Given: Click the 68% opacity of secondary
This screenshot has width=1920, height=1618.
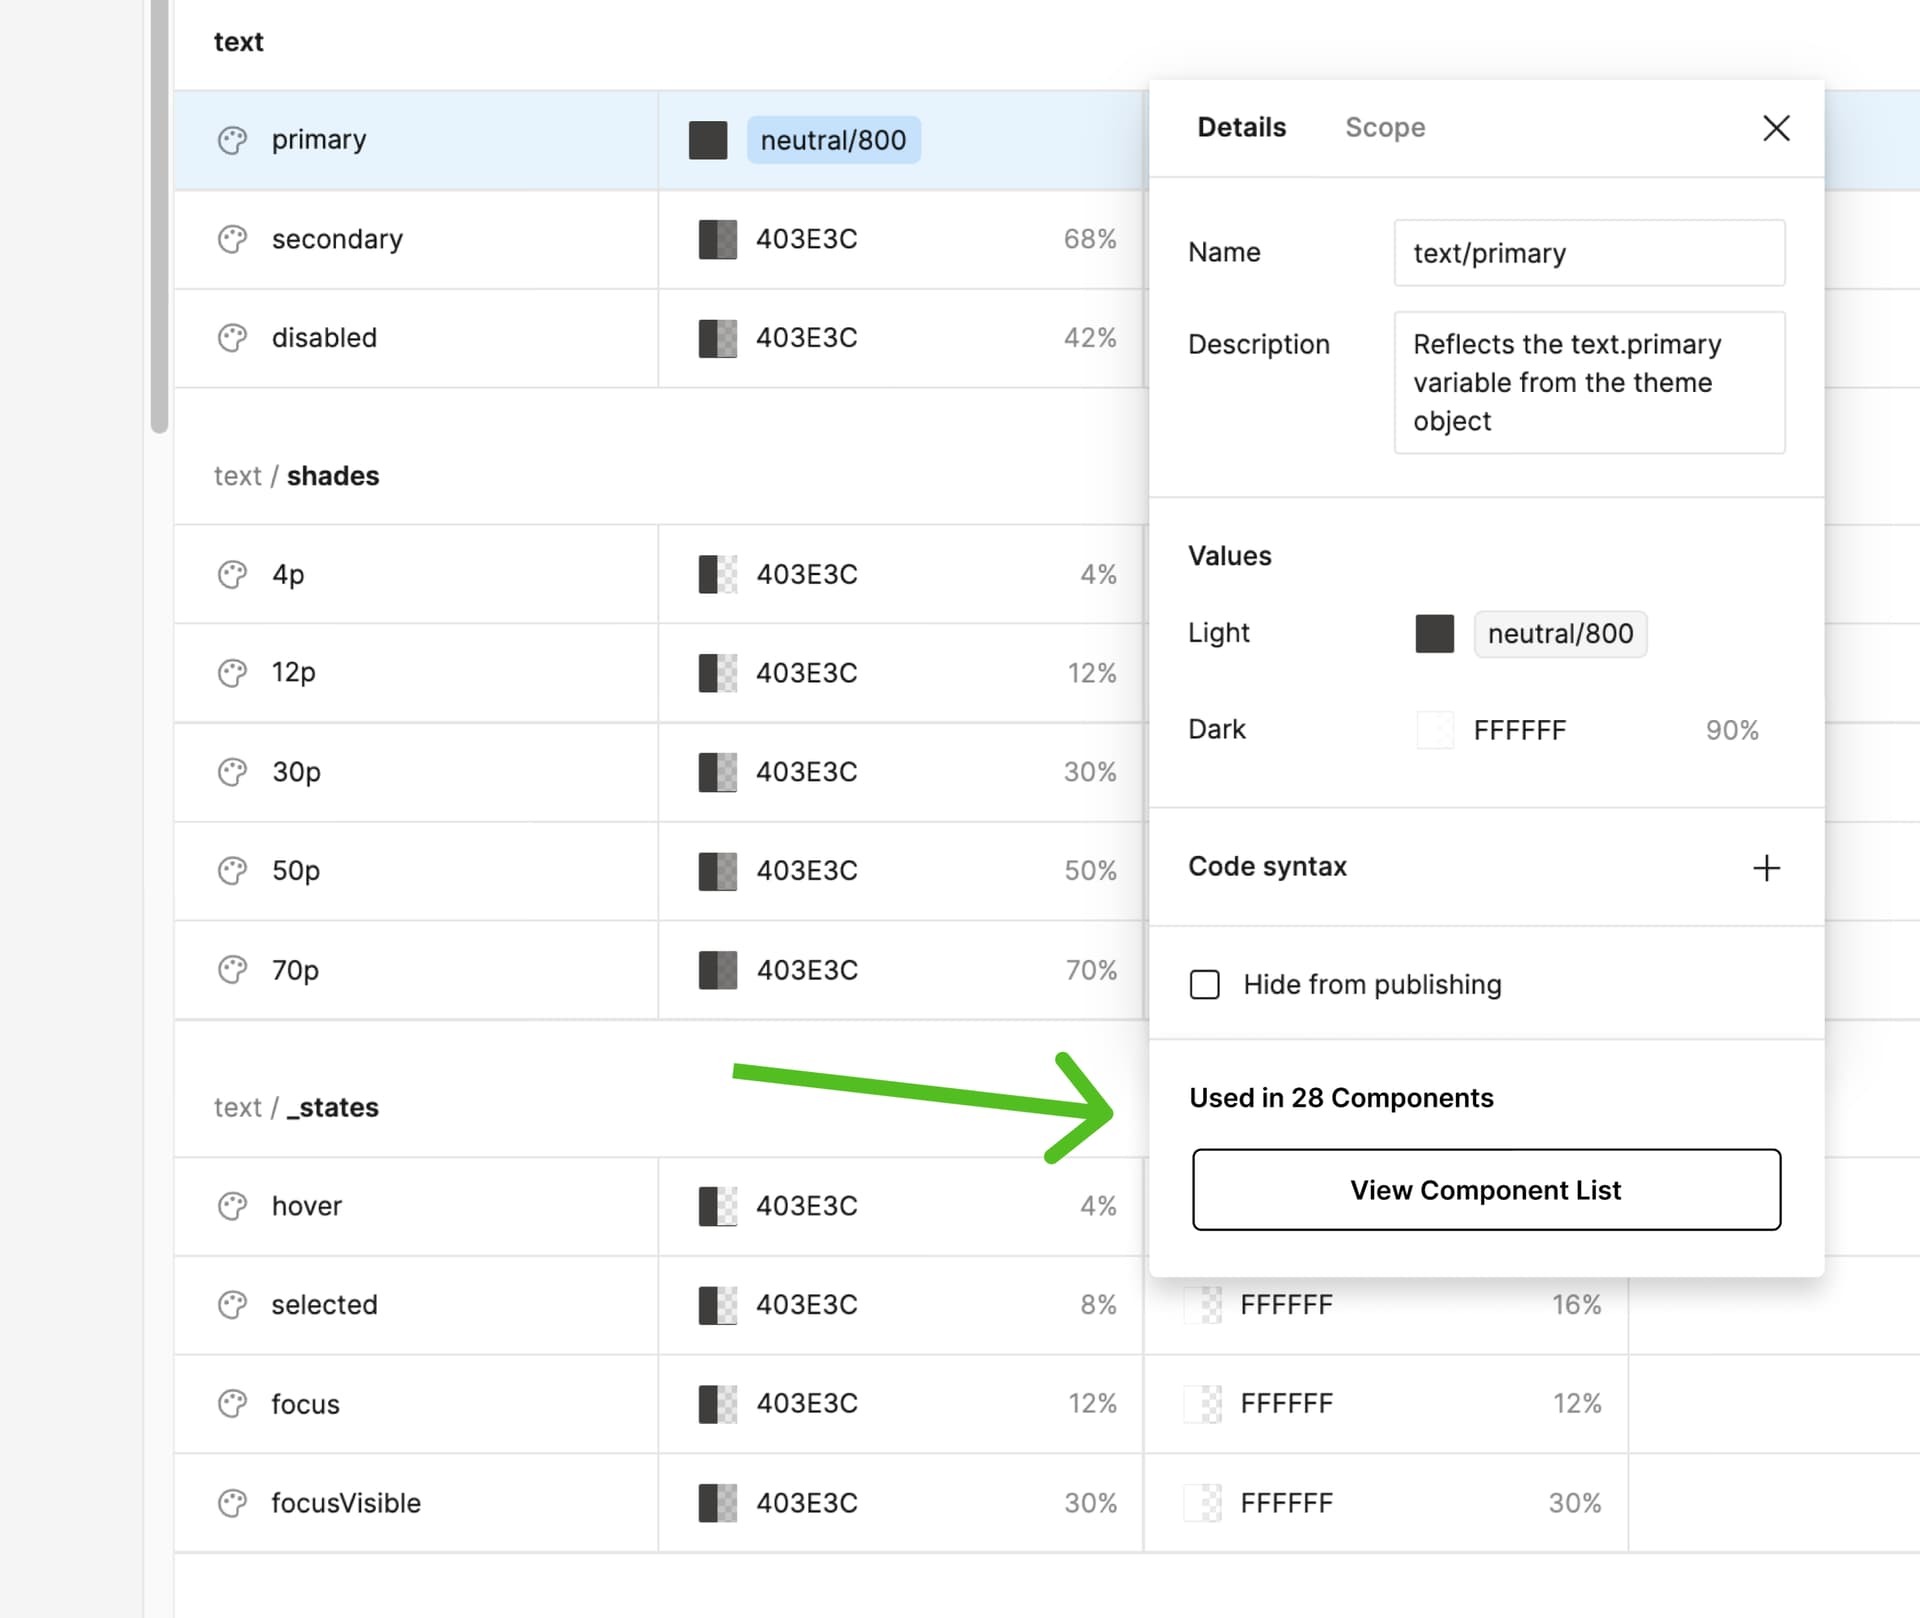Looking at the screenshot, I should click(1090, 239).
